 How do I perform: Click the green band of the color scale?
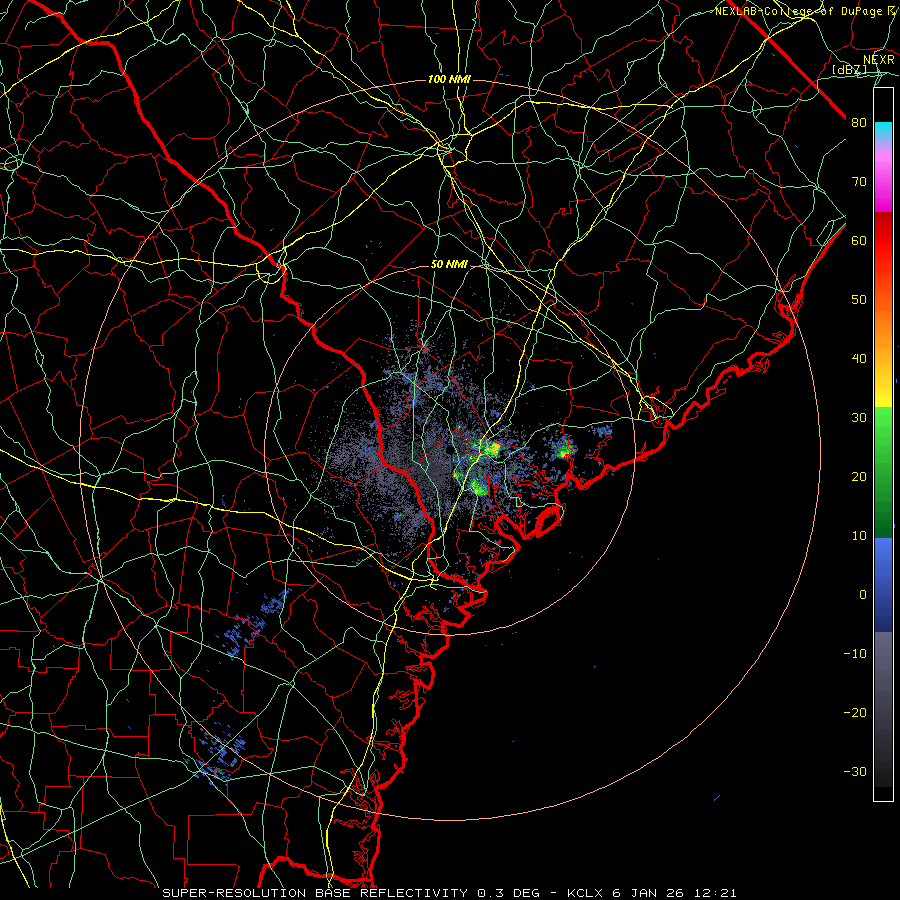pos(883,472)
